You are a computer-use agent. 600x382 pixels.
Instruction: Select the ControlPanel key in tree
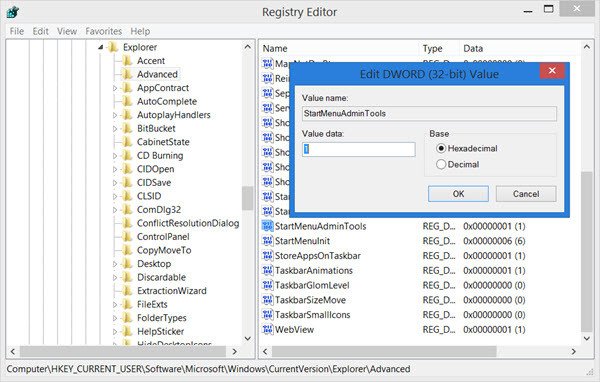[x=163, y=237]
